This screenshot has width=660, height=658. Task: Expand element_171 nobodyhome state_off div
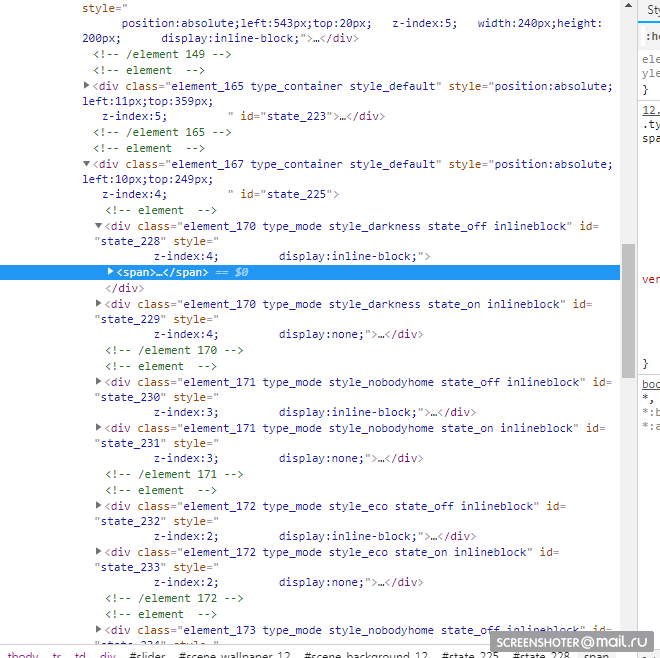point(99,382)
